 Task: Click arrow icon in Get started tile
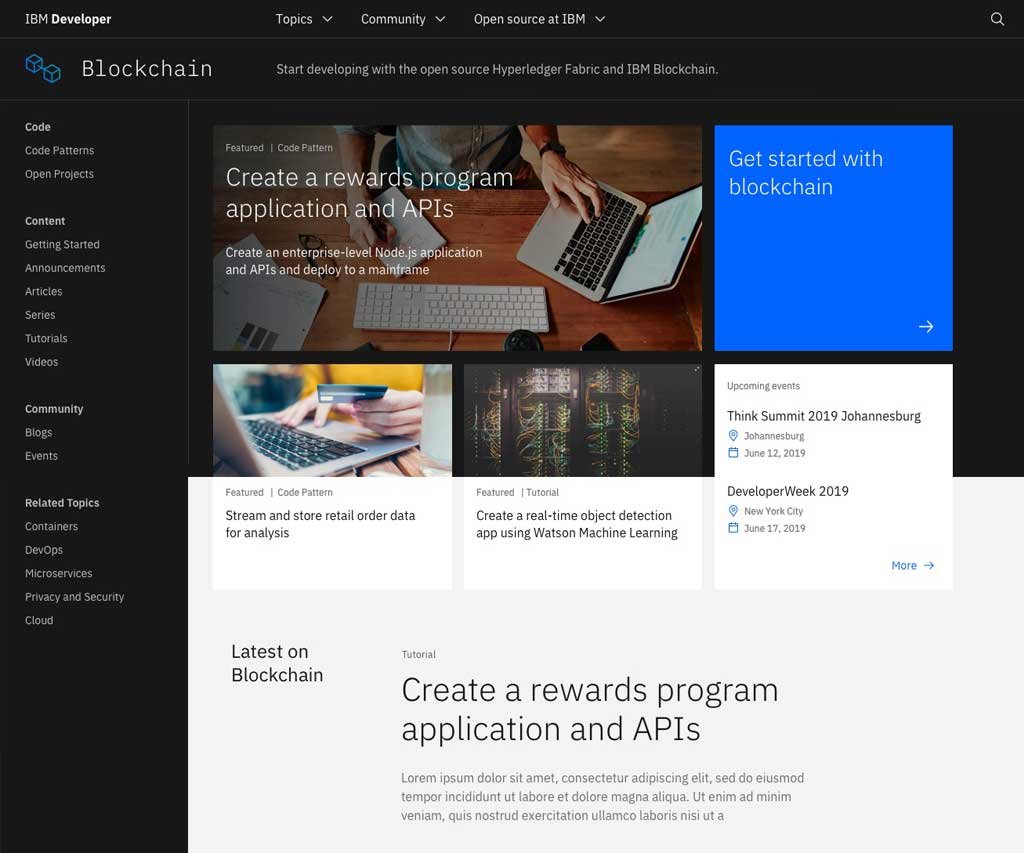point(925,327)
